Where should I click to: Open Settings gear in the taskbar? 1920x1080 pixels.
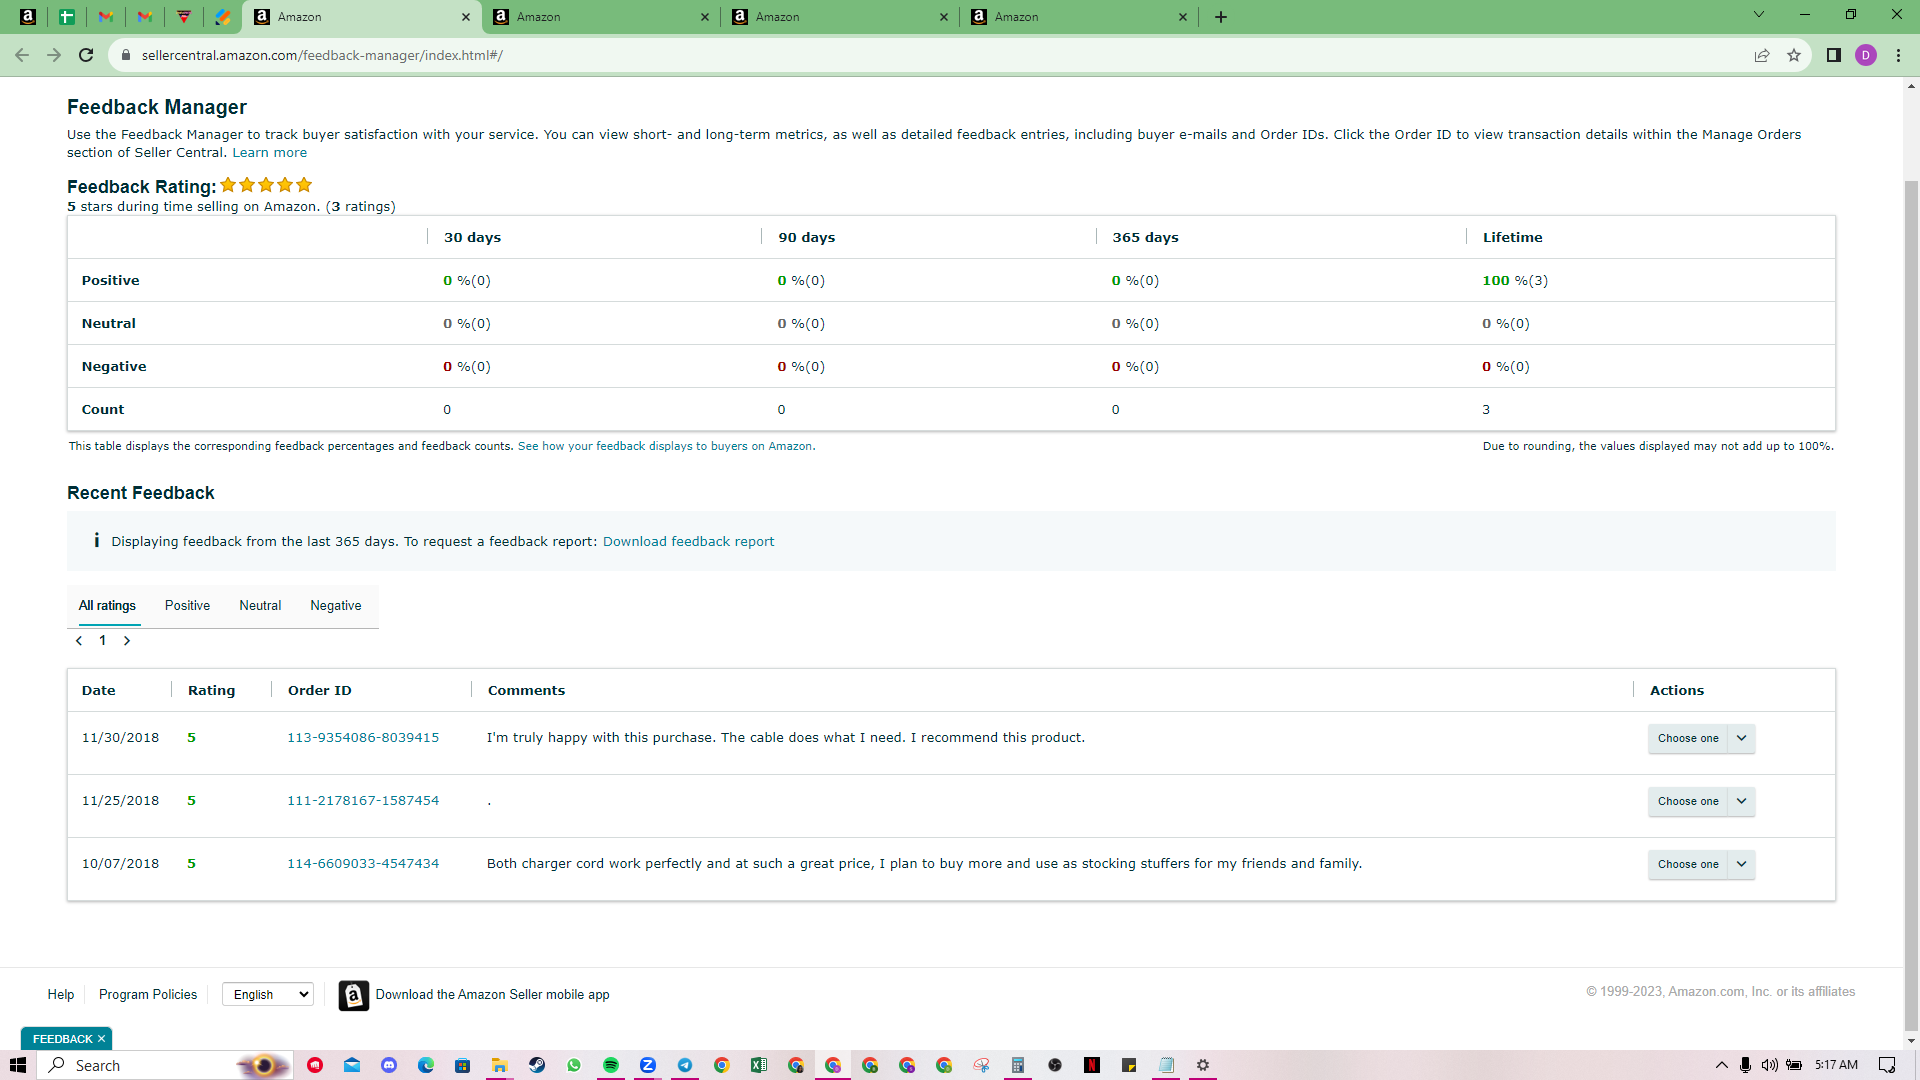point(1203,1066)
